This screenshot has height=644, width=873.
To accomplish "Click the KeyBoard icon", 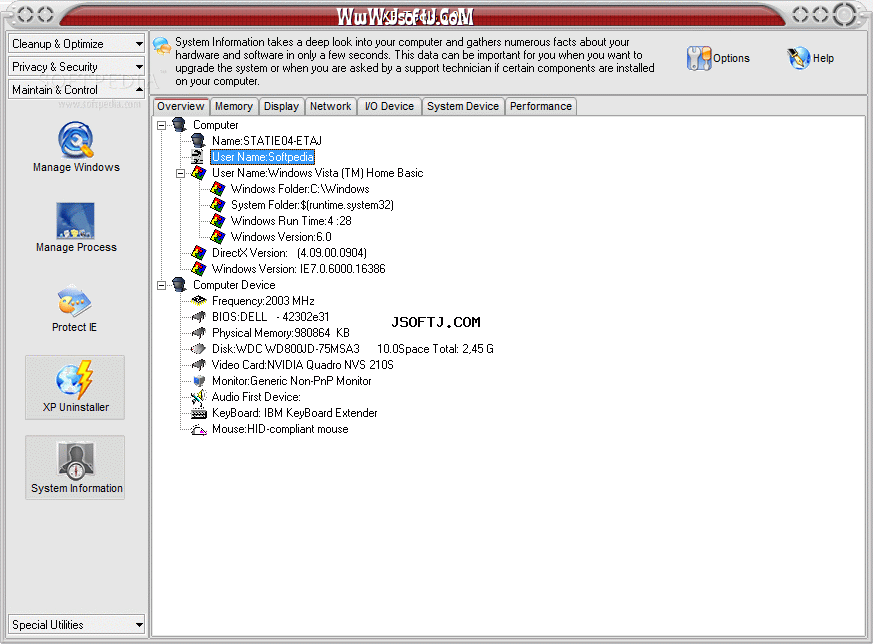I will point(198,414).
